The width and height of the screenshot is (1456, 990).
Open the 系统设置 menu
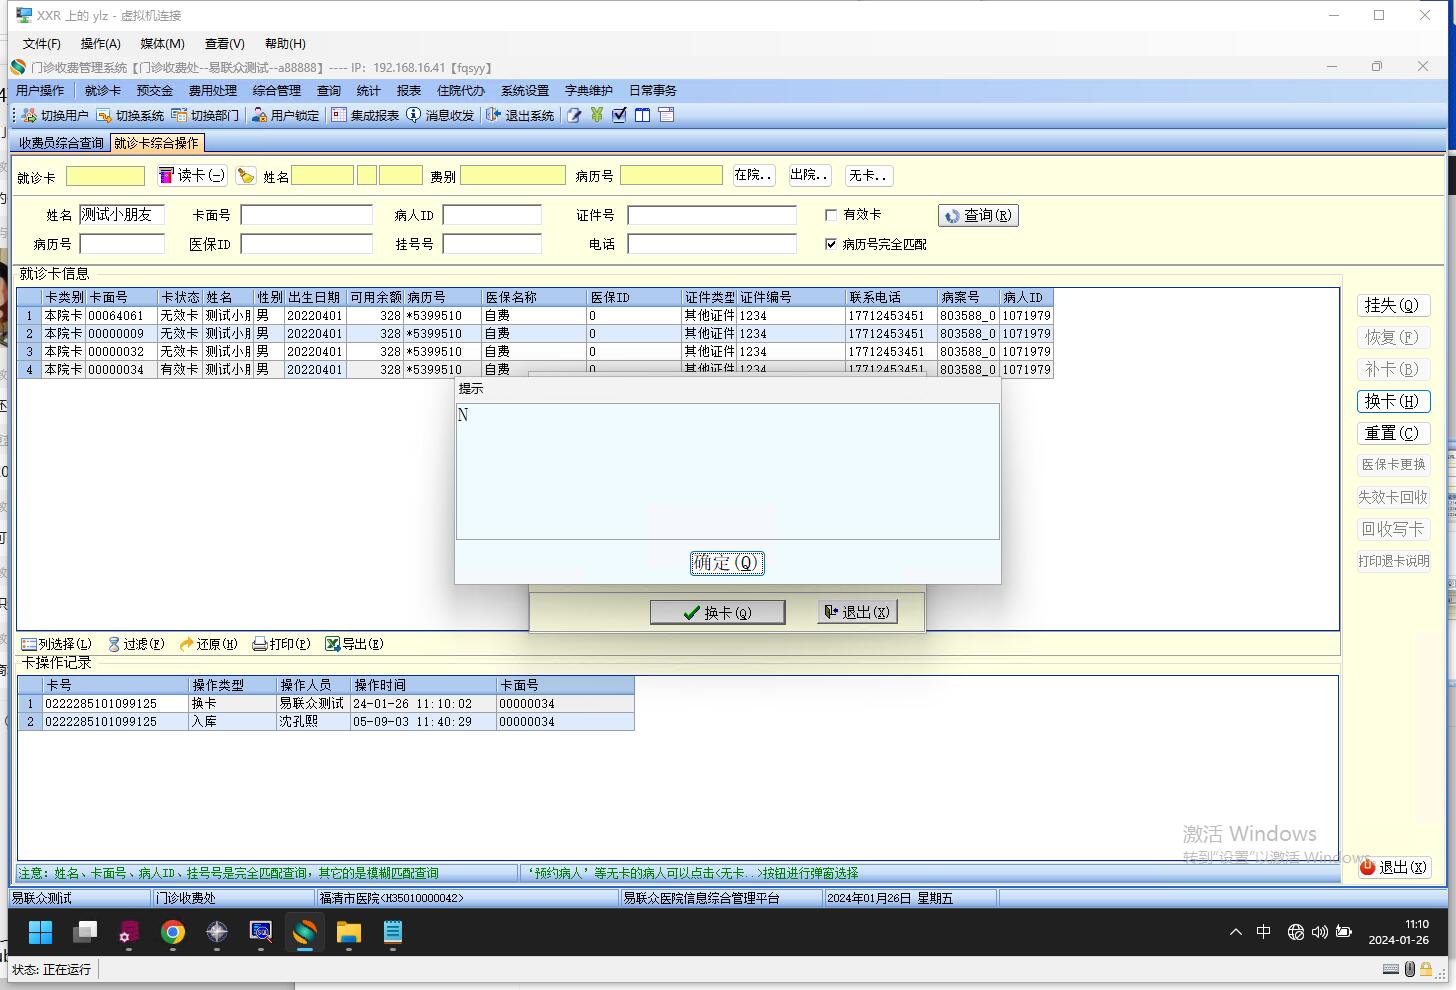[x=525, y=91]
